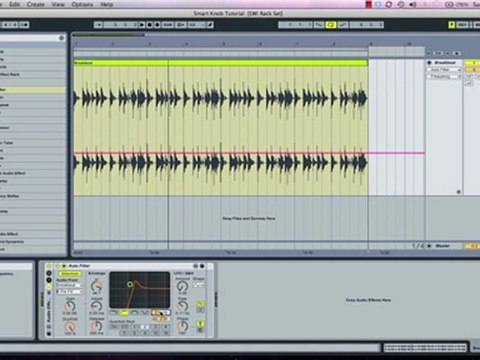Image resolution: width=480 pixels, height=360 pixels.
Task: Open macOS Time Machine menu bar icon
Action: pos(401,4)
